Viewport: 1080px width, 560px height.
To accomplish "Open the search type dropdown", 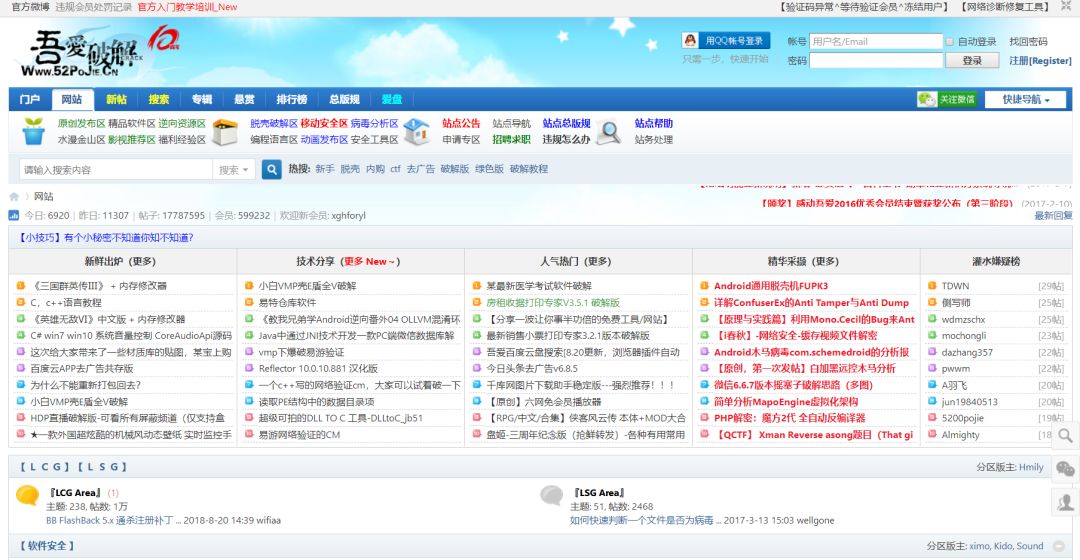I will pos(234,169).
